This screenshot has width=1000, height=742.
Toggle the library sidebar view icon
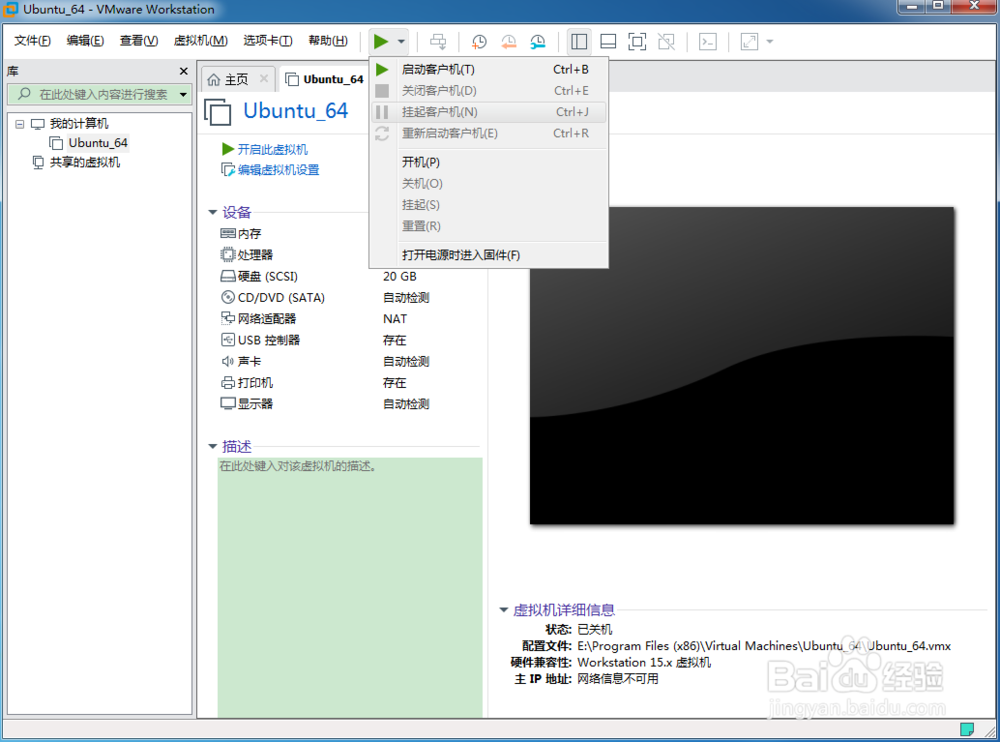click(x=579, y=41)
